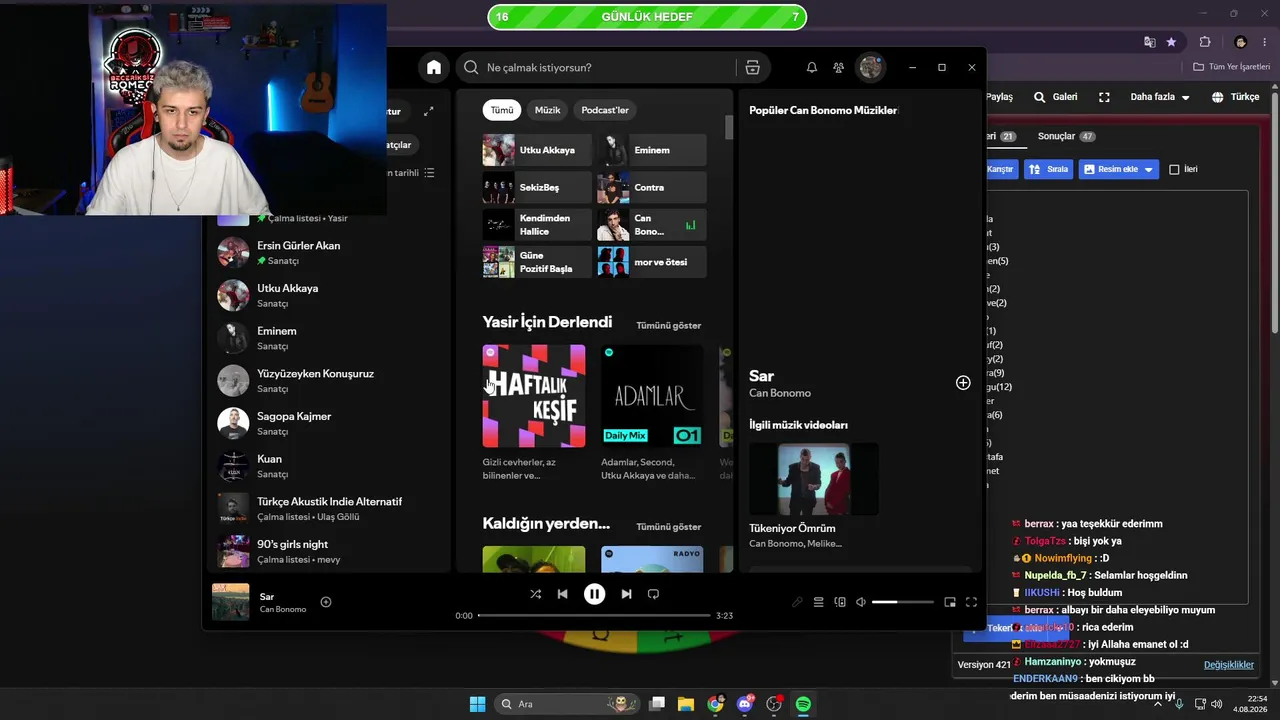Open the mini player
Image resolution: width=1280 pixels, height=720 pixels.
[x=950, y=602]
